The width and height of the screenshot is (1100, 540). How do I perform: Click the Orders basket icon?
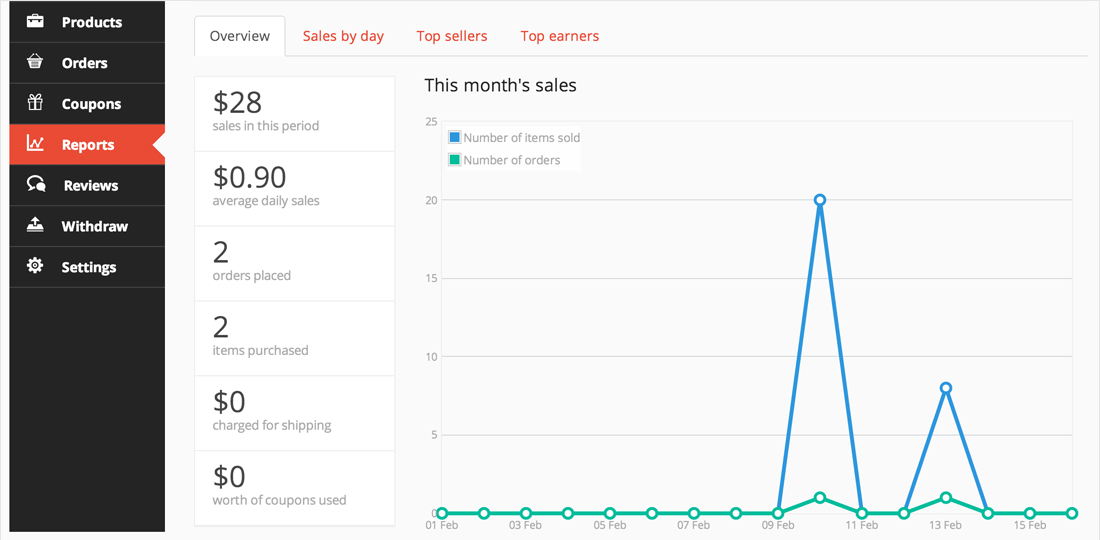point(35,62)
